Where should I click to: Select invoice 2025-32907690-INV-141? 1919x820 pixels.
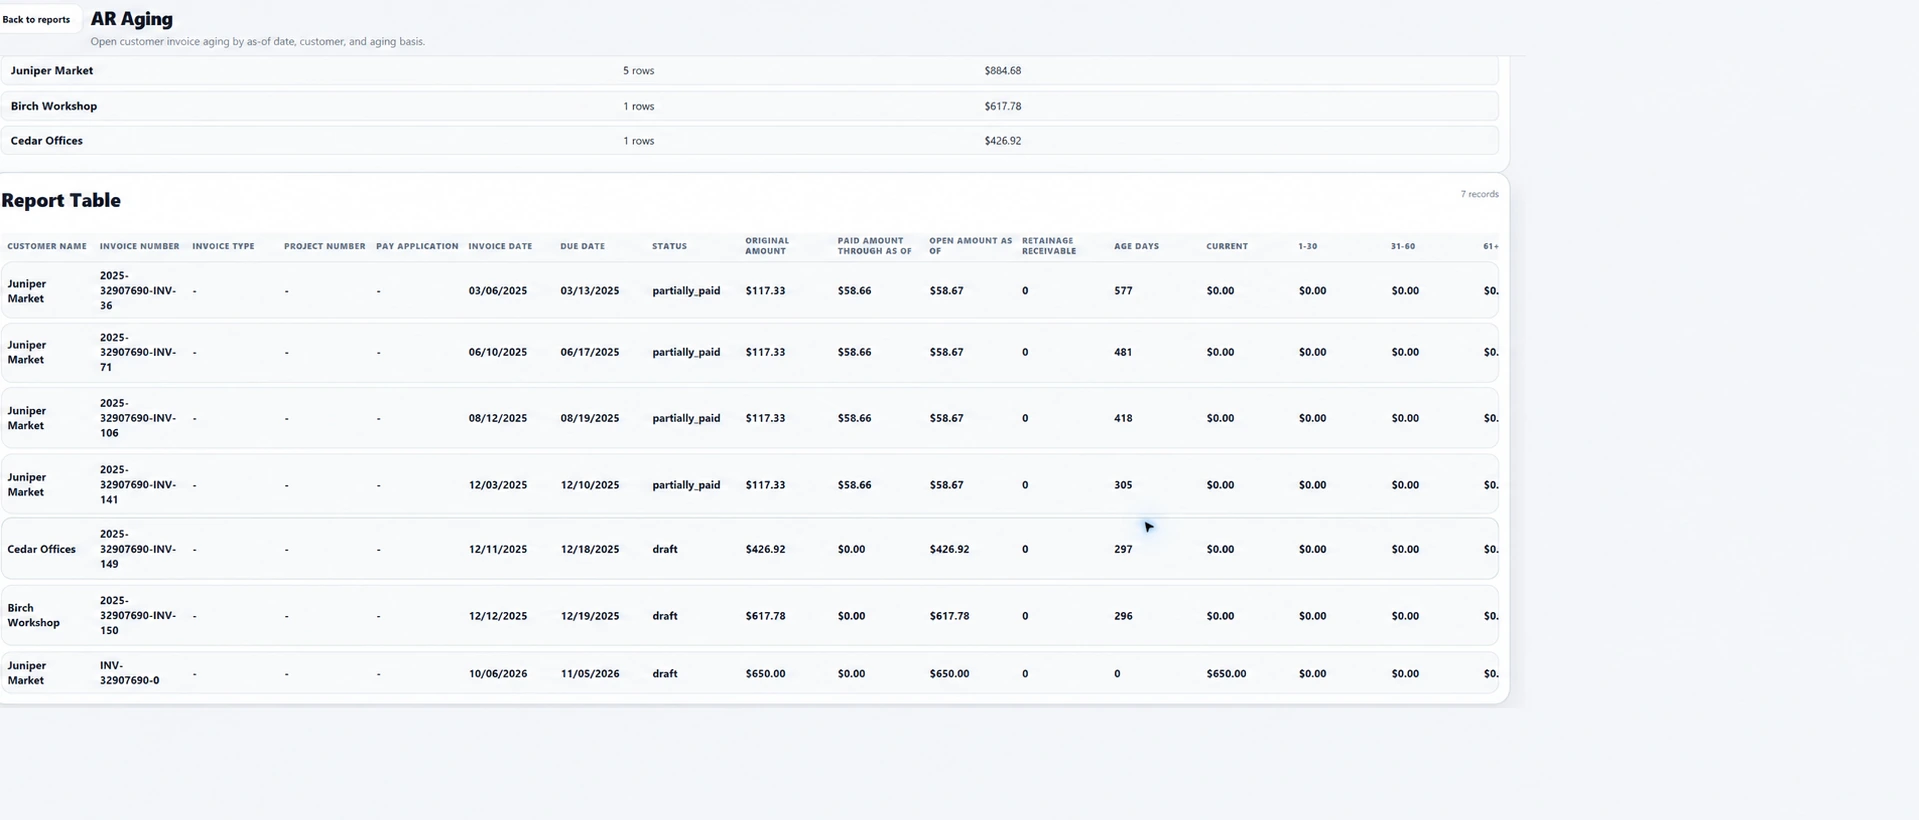coord(138,485)
